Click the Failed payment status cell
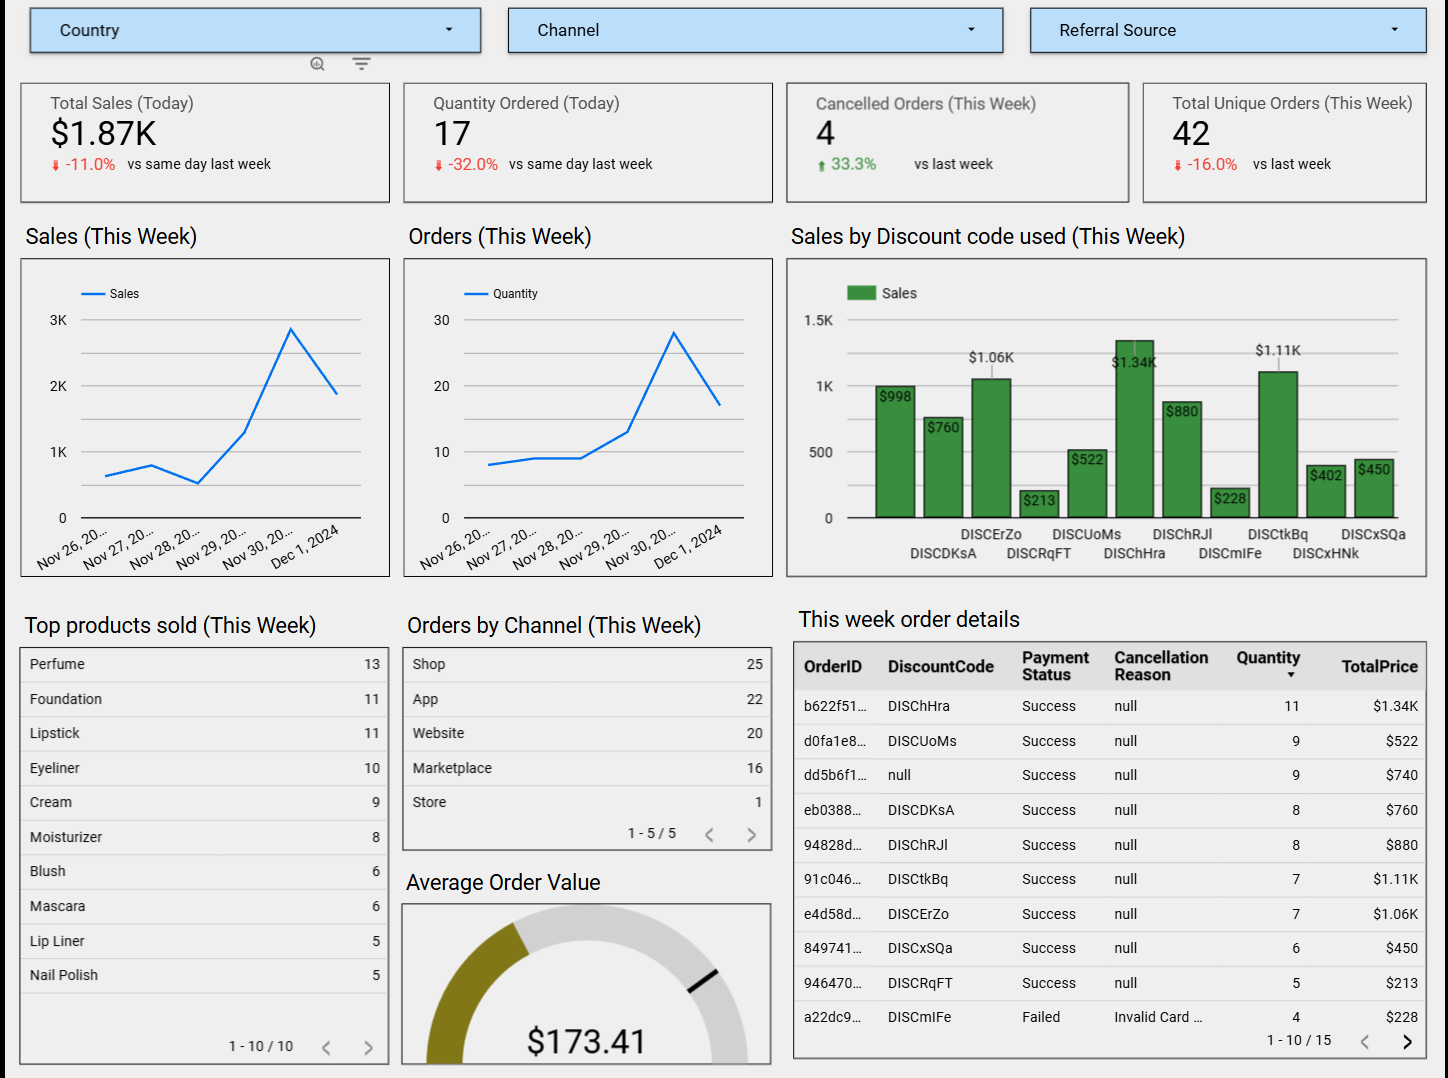 click(x=1041, y=1017)
